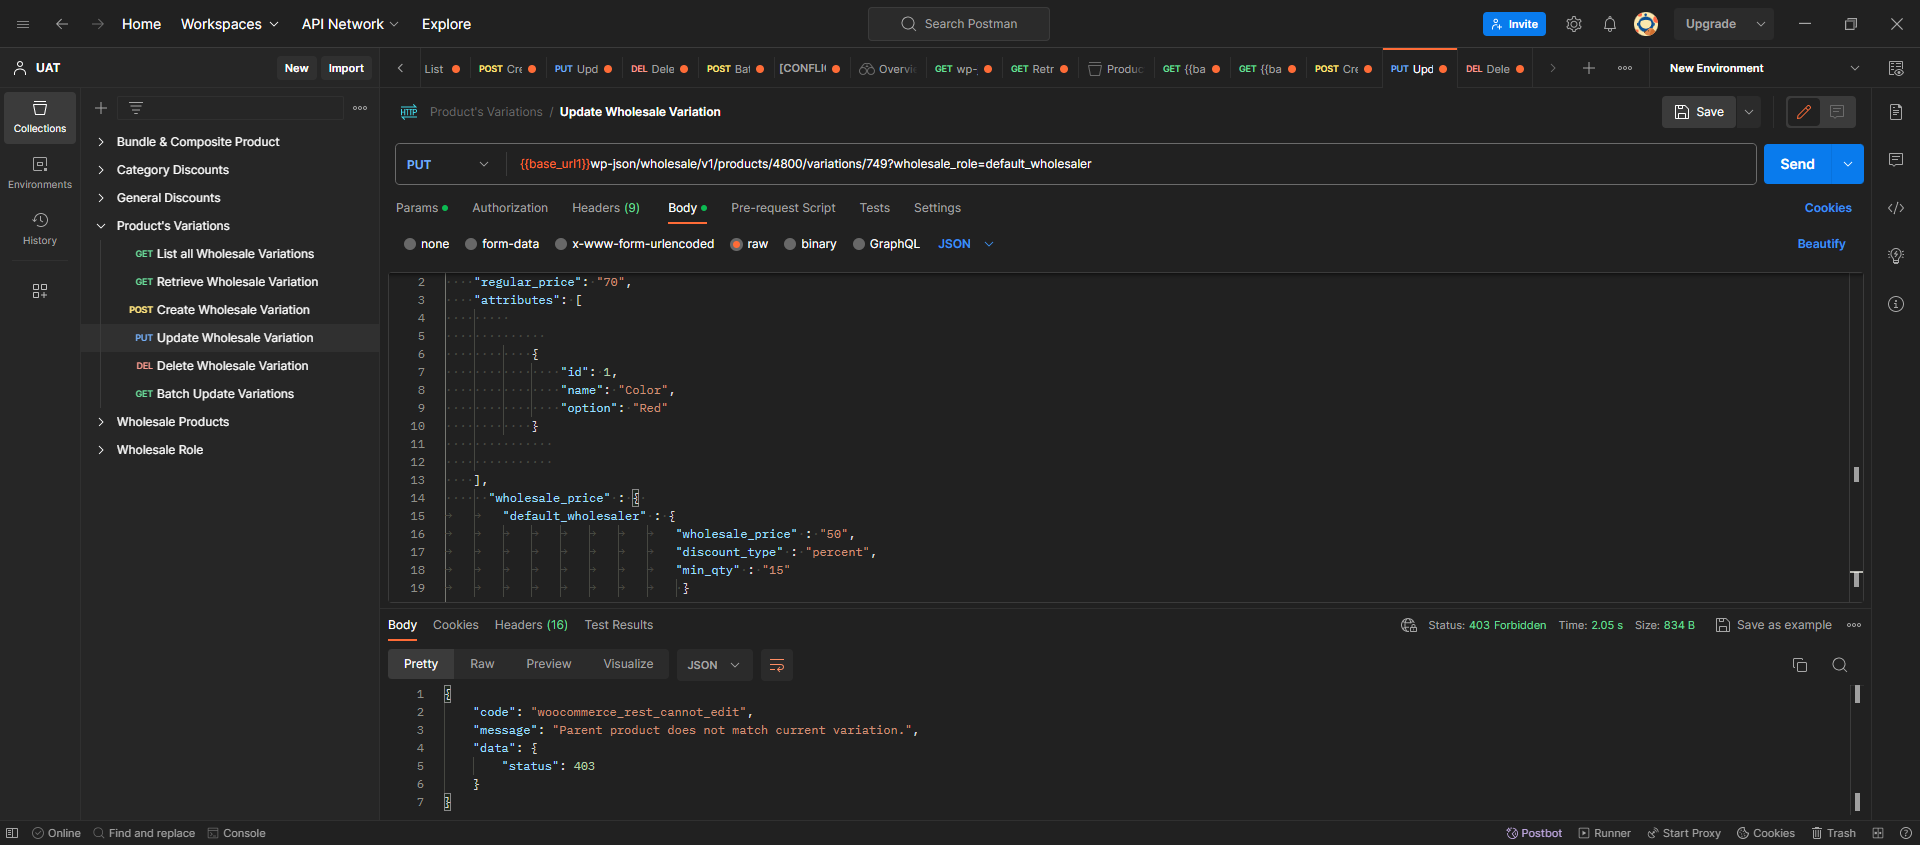Save the request
1920x845 pixels.
(x=1699, y=112)
